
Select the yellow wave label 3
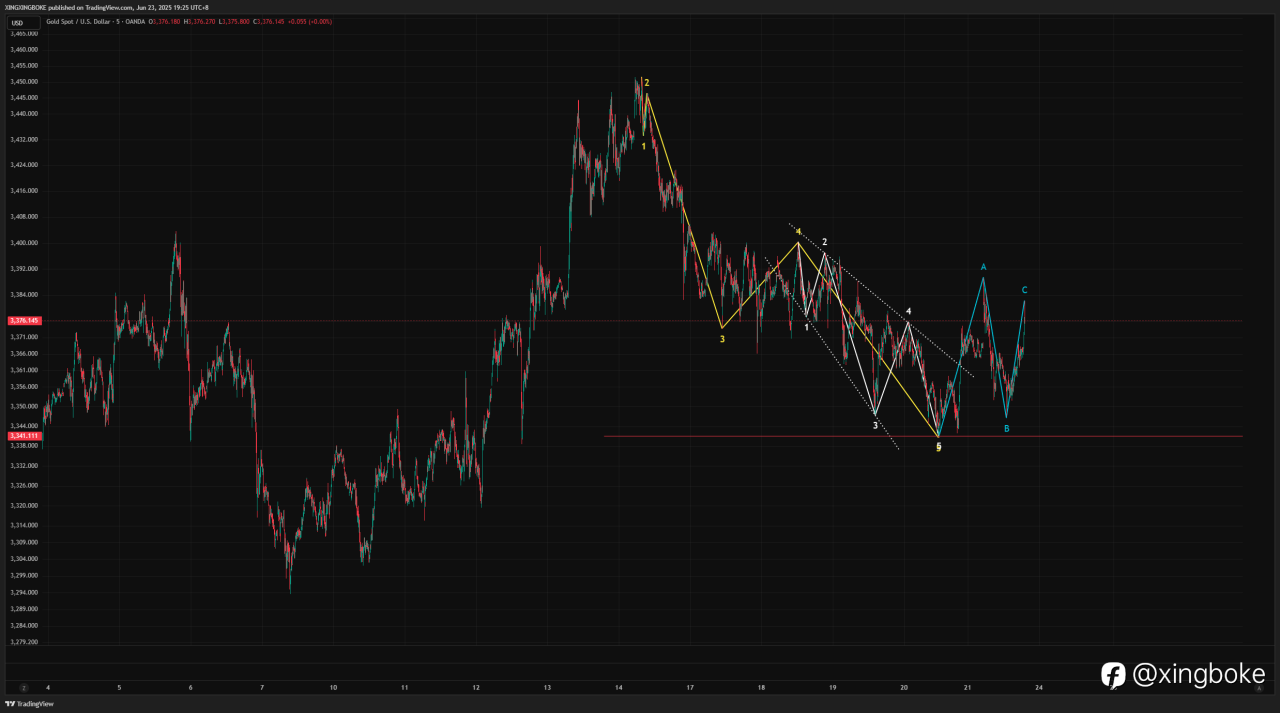point(722,339)
